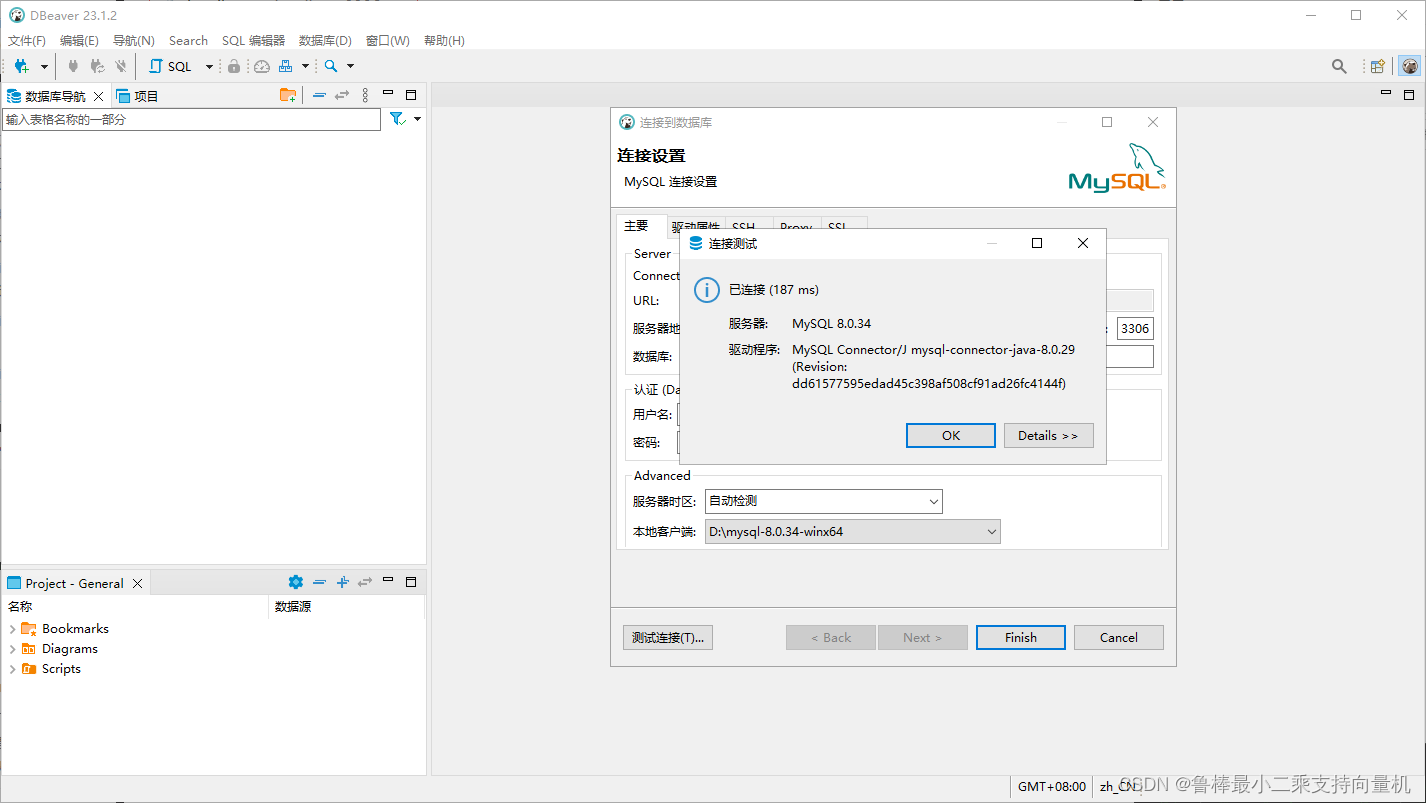The height and width of the screenshot is (803, 1426).
Task: Open the 编辑(E) menu
Action: click(79, 41)
